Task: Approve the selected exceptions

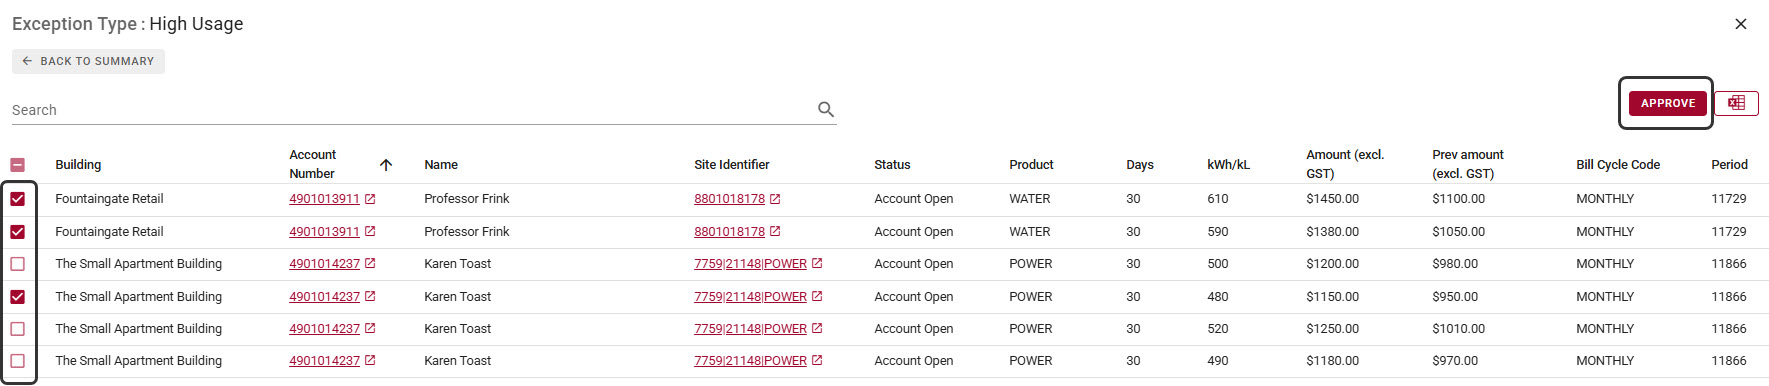Action: (x=1667, y=103)
